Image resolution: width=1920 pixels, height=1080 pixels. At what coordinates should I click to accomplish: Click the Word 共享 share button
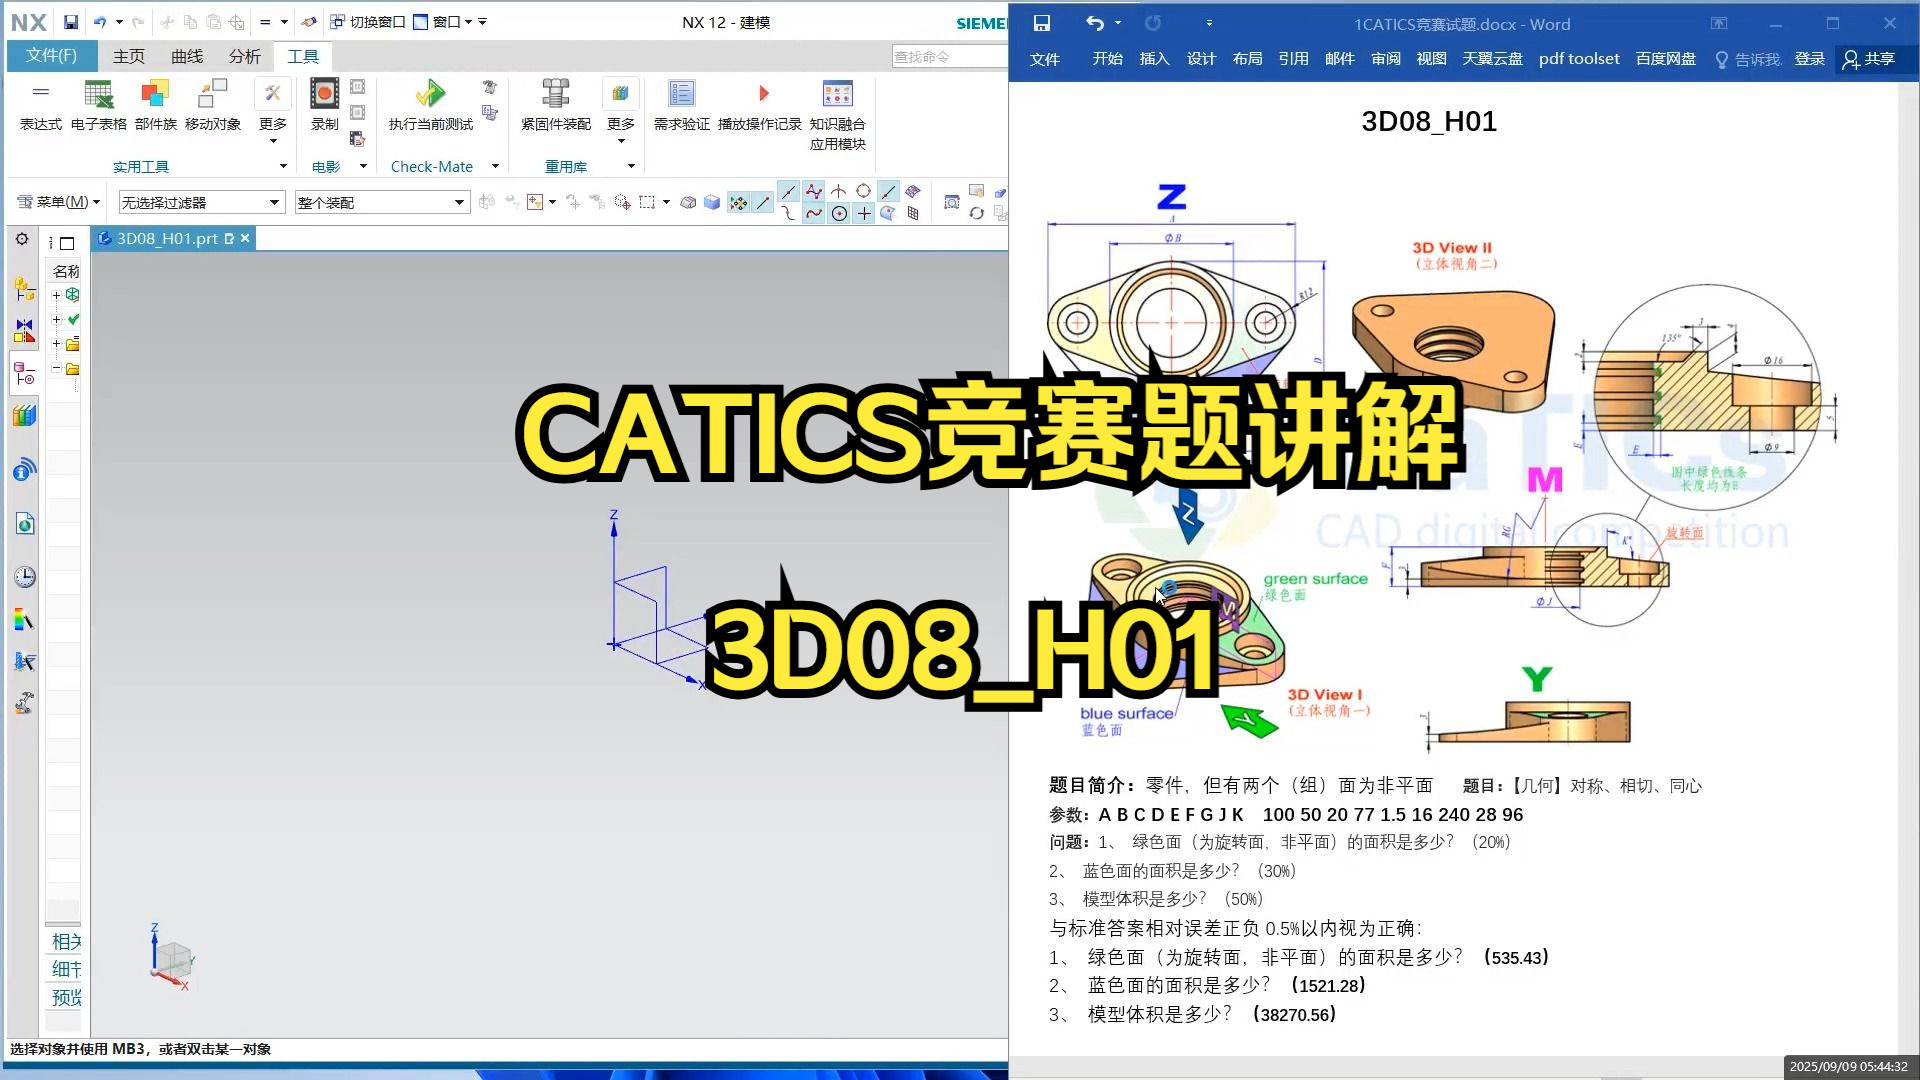pos(1869,59)
